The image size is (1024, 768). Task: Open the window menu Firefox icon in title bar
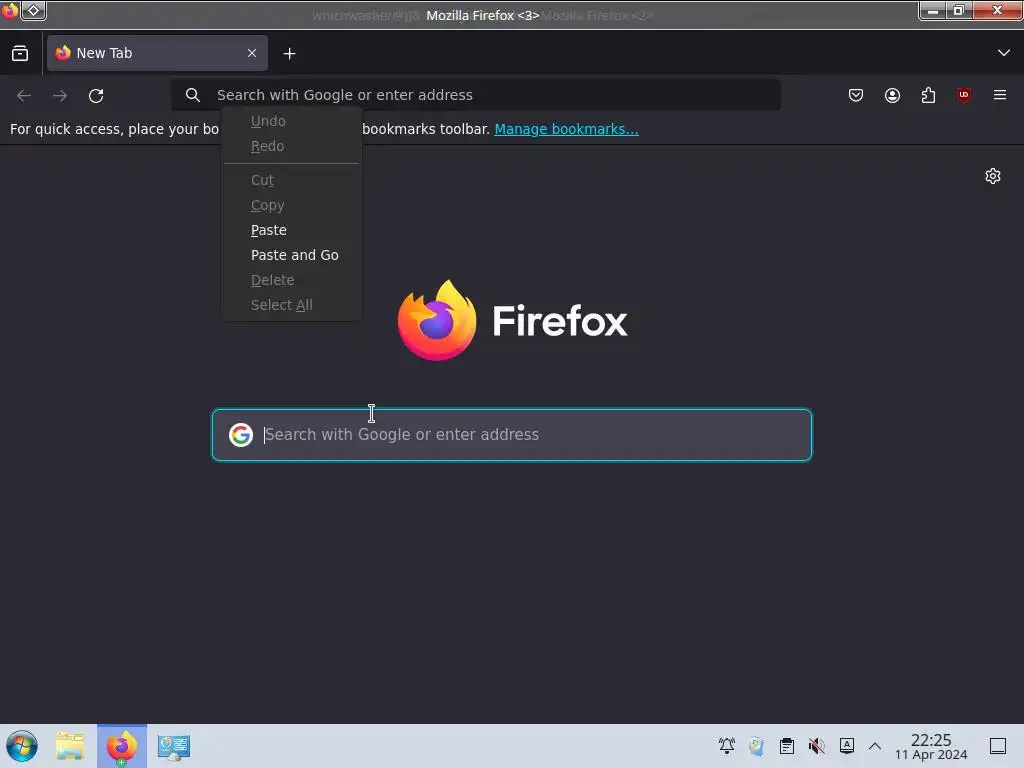(x=10, y=11)
